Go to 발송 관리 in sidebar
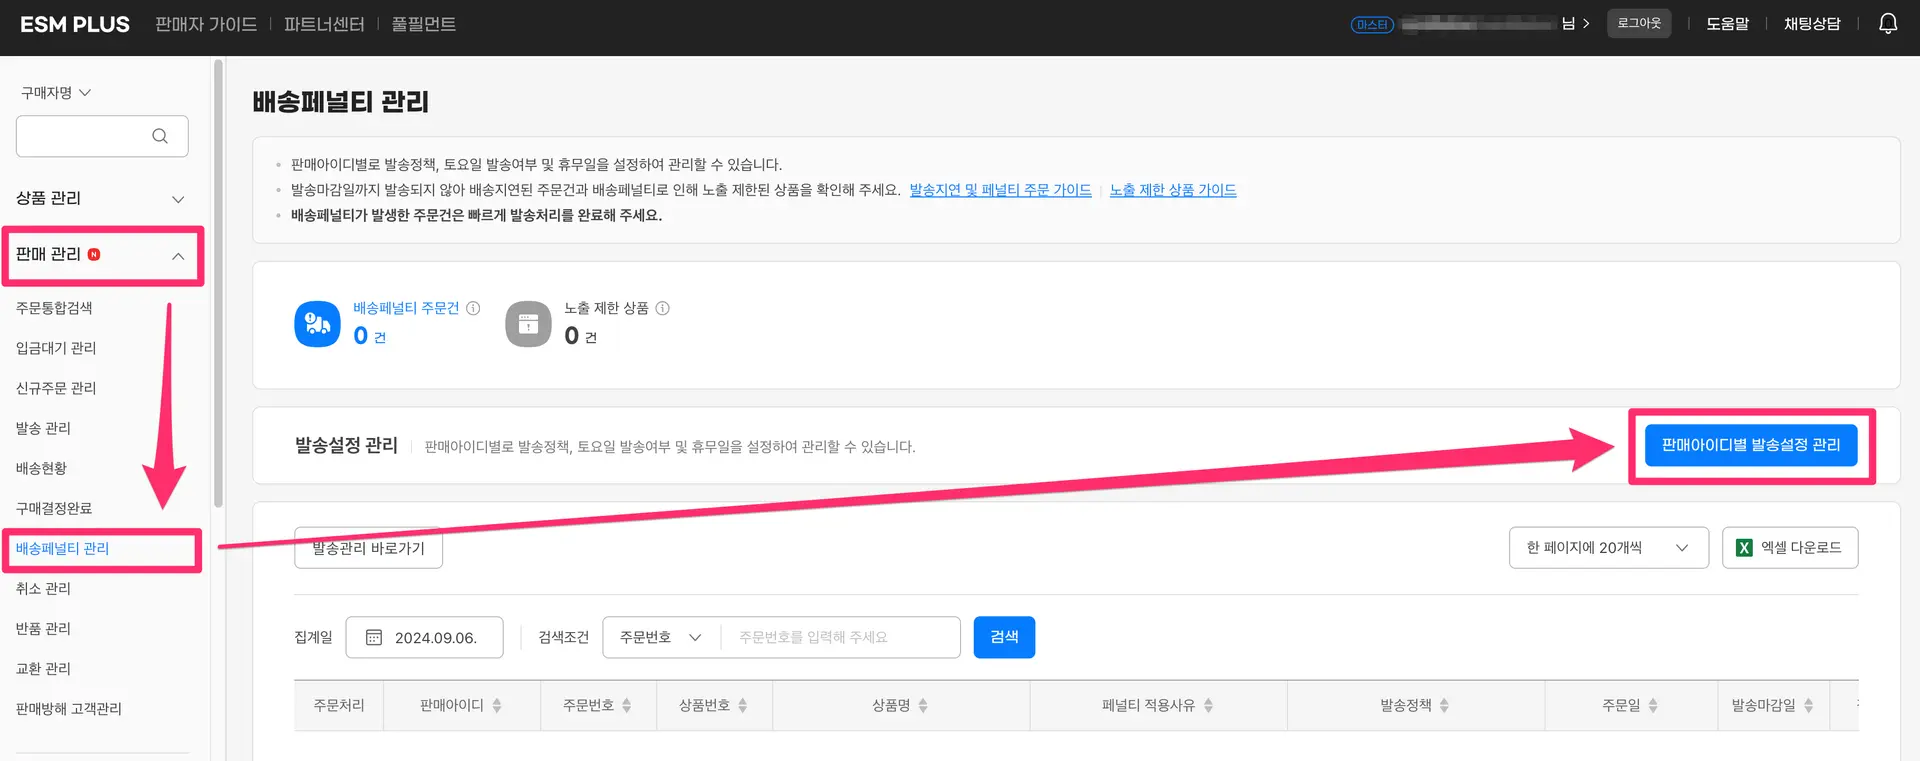This screenshot has height=761, width=1920. pos(43,428)
